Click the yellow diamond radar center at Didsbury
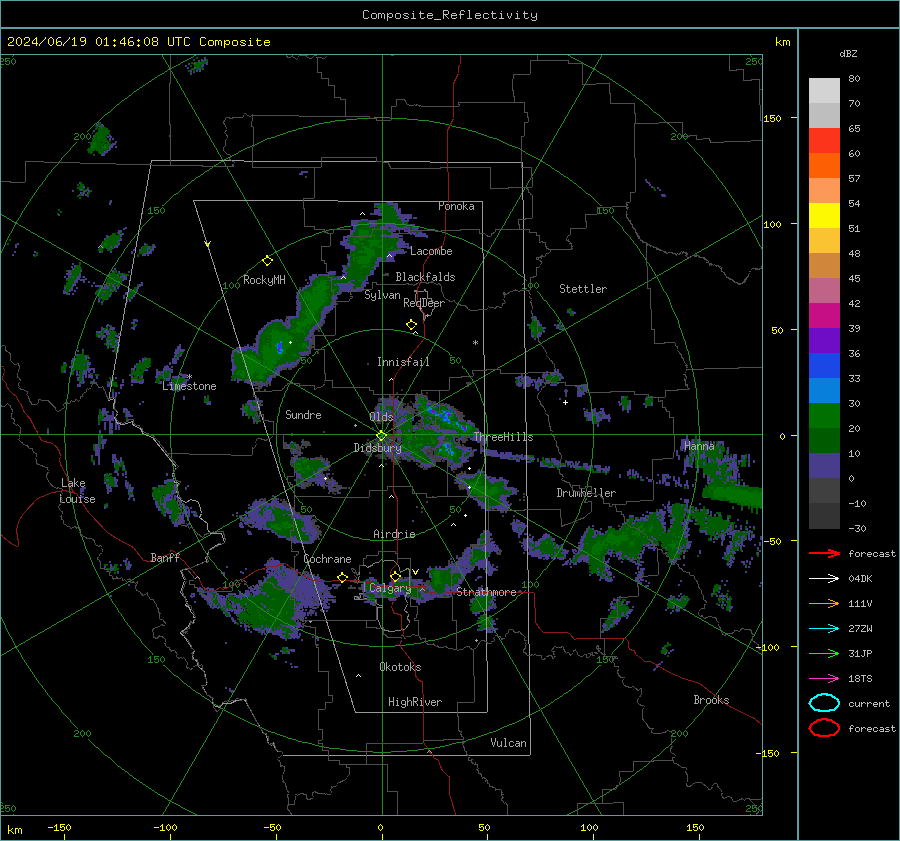 tap(381, 436)
